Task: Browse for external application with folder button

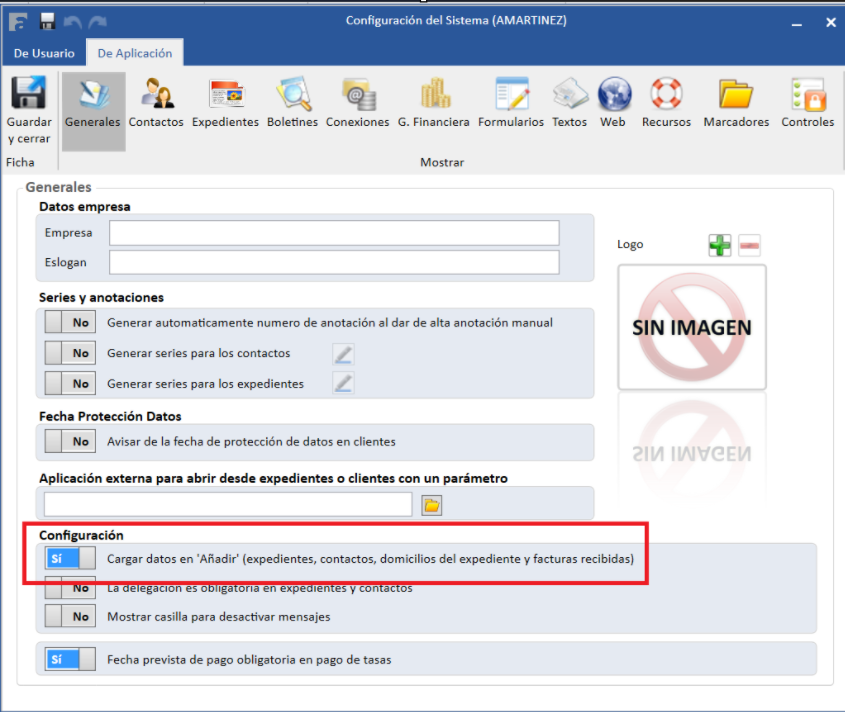Action: click(x=431, y=505)
